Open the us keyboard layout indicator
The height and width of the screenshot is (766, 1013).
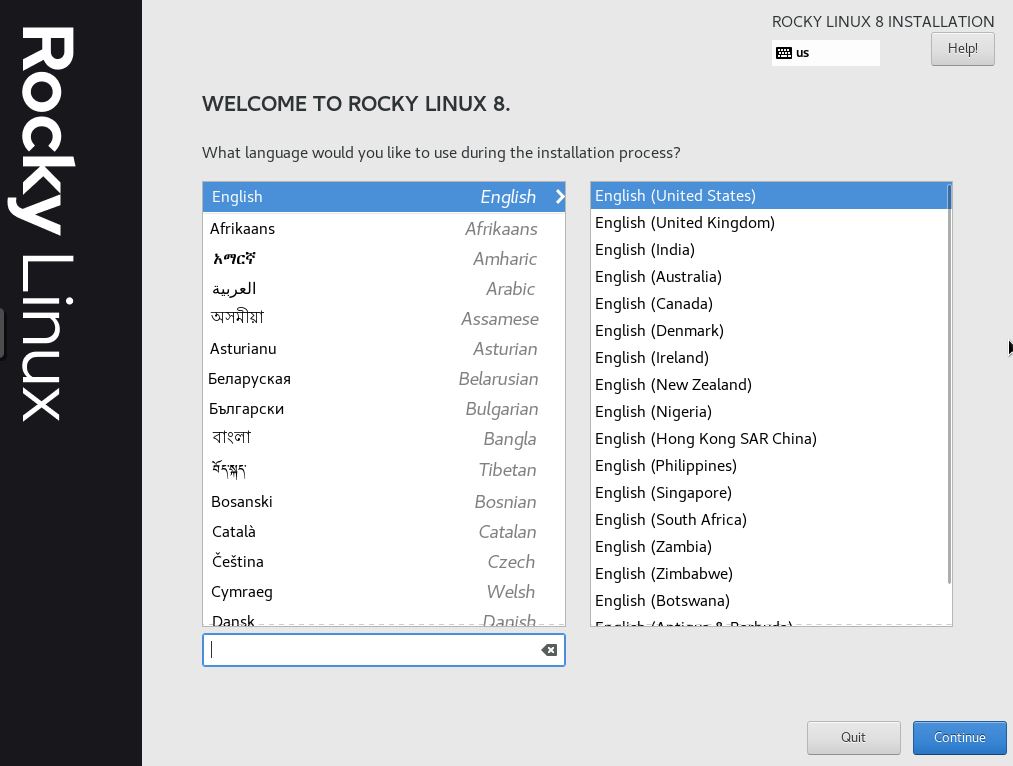coord(825,53)
